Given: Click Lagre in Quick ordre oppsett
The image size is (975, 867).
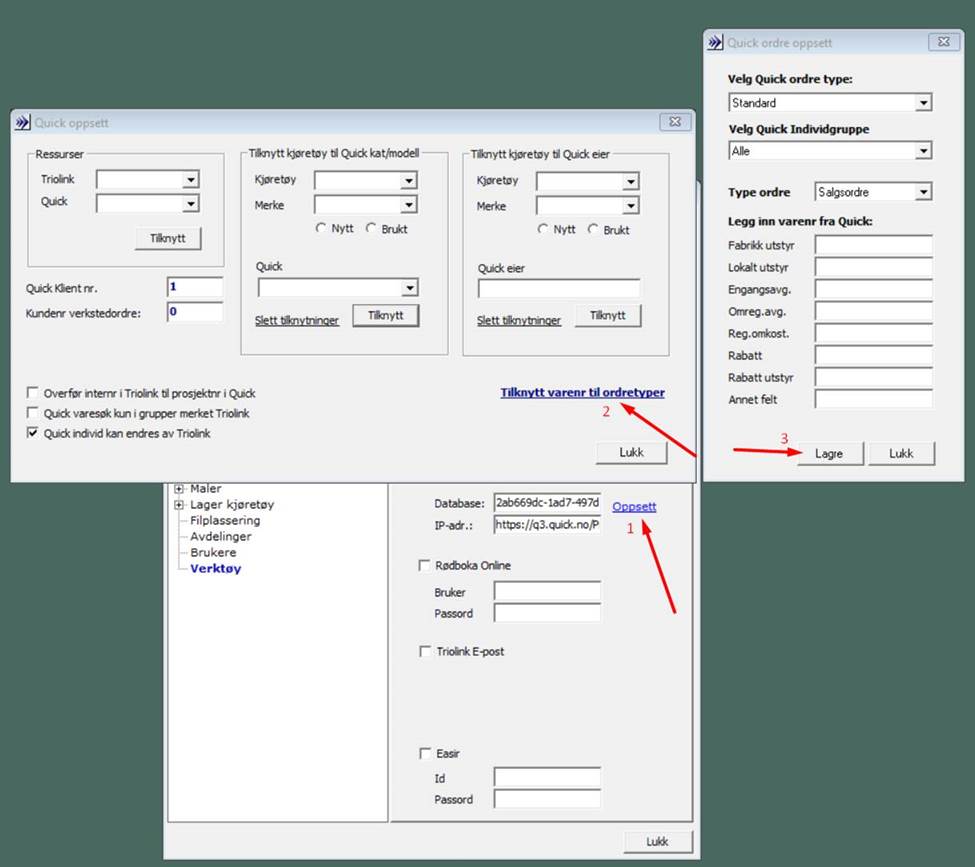Looking at the screenshot, I should [829, 453].
